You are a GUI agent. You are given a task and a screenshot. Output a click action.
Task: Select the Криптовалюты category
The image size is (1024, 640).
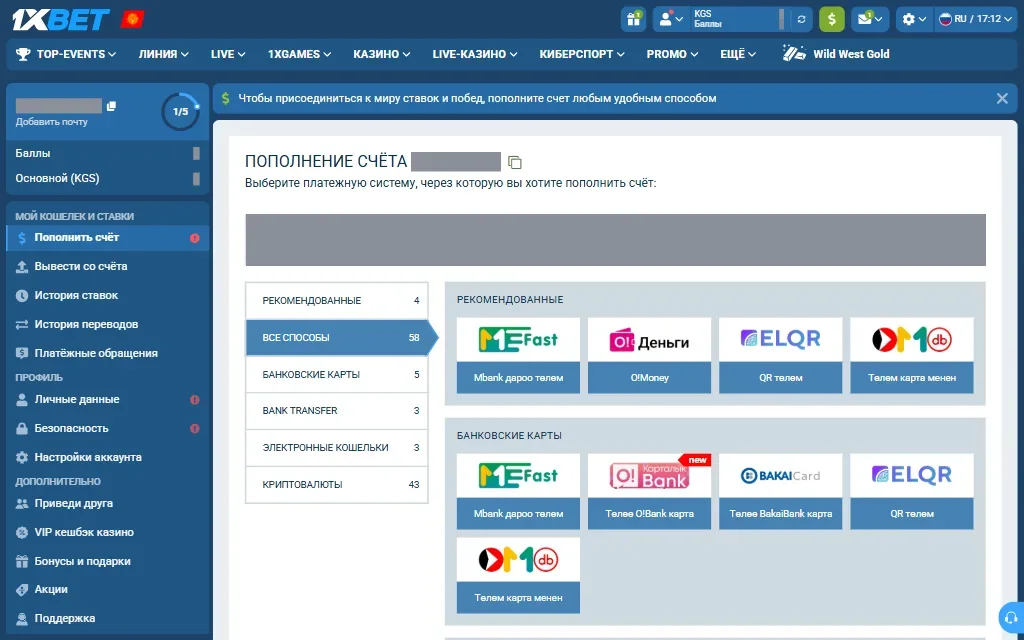[337, 485]
